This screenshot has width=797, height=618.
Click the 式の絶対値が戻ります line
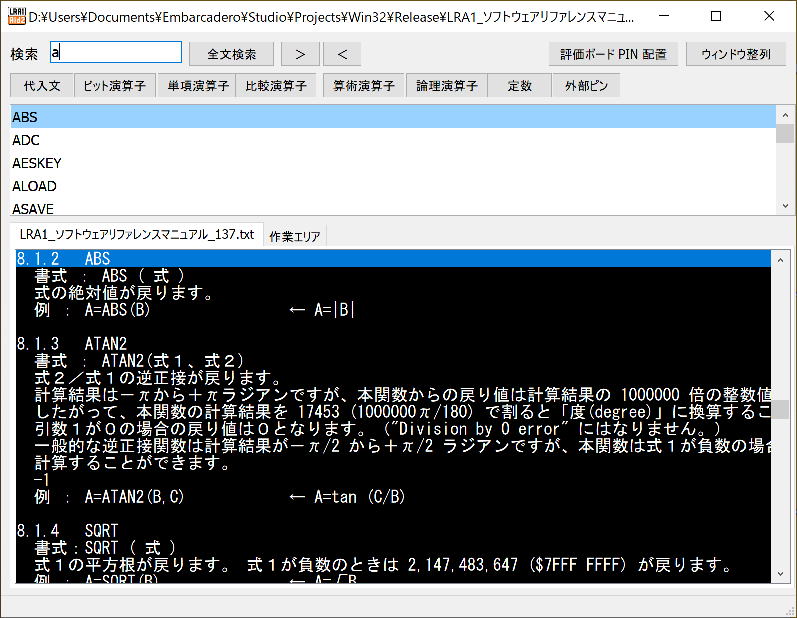click(124, 293)
